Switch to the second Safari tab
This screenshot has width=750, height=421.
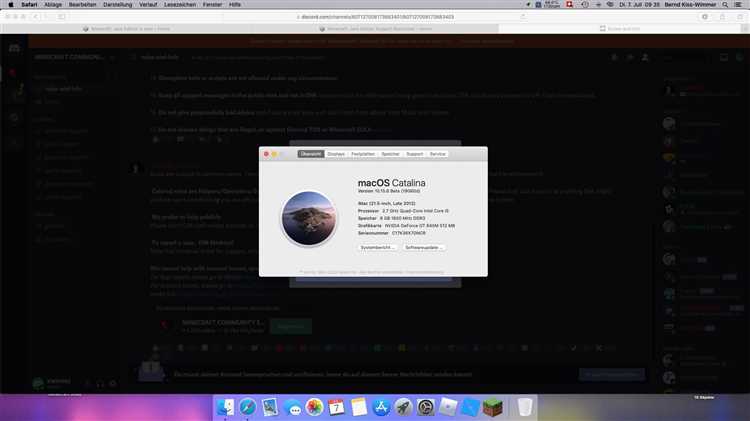coord(375,29)
